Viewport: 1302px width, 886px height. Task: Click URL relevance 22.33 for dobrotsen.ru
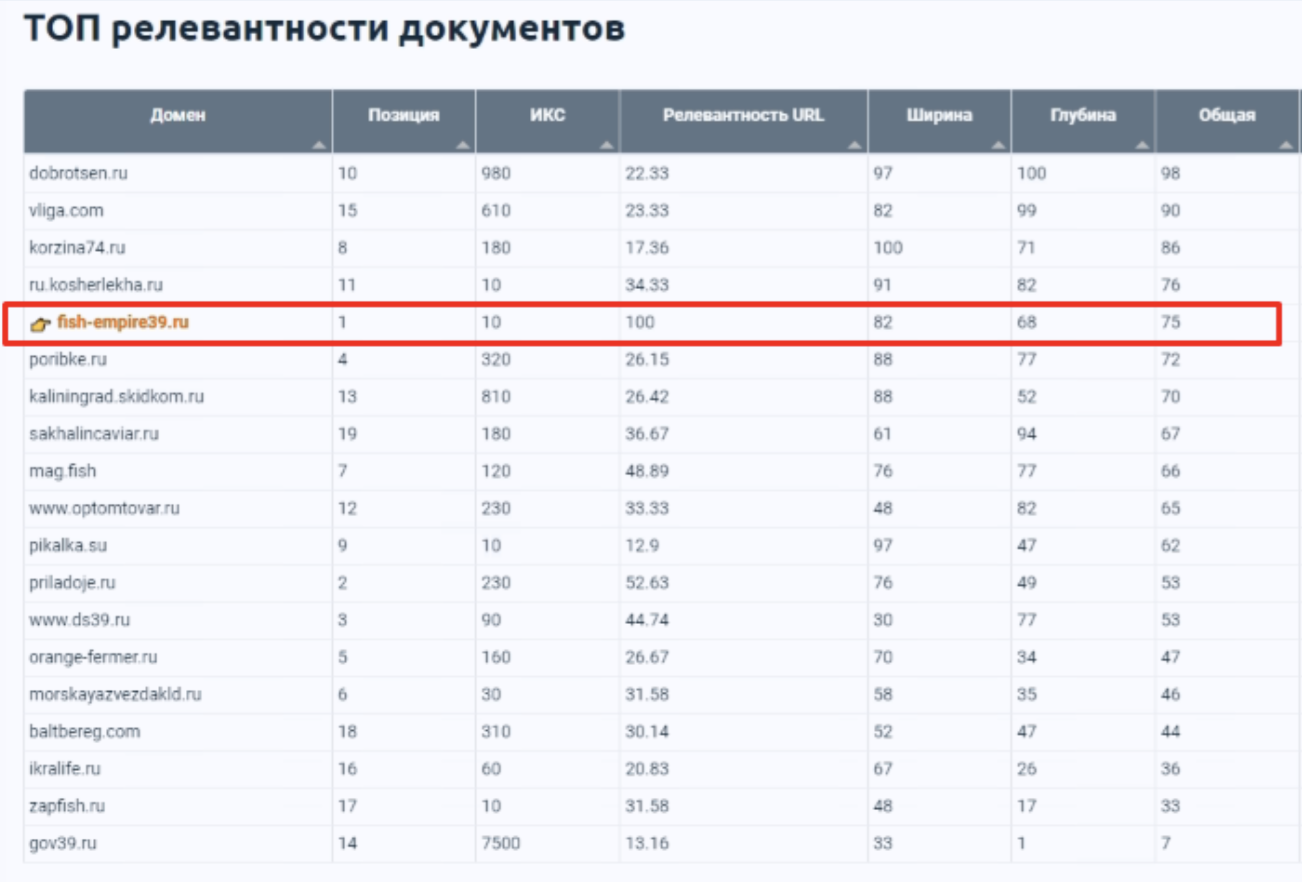tap(647, 173)
